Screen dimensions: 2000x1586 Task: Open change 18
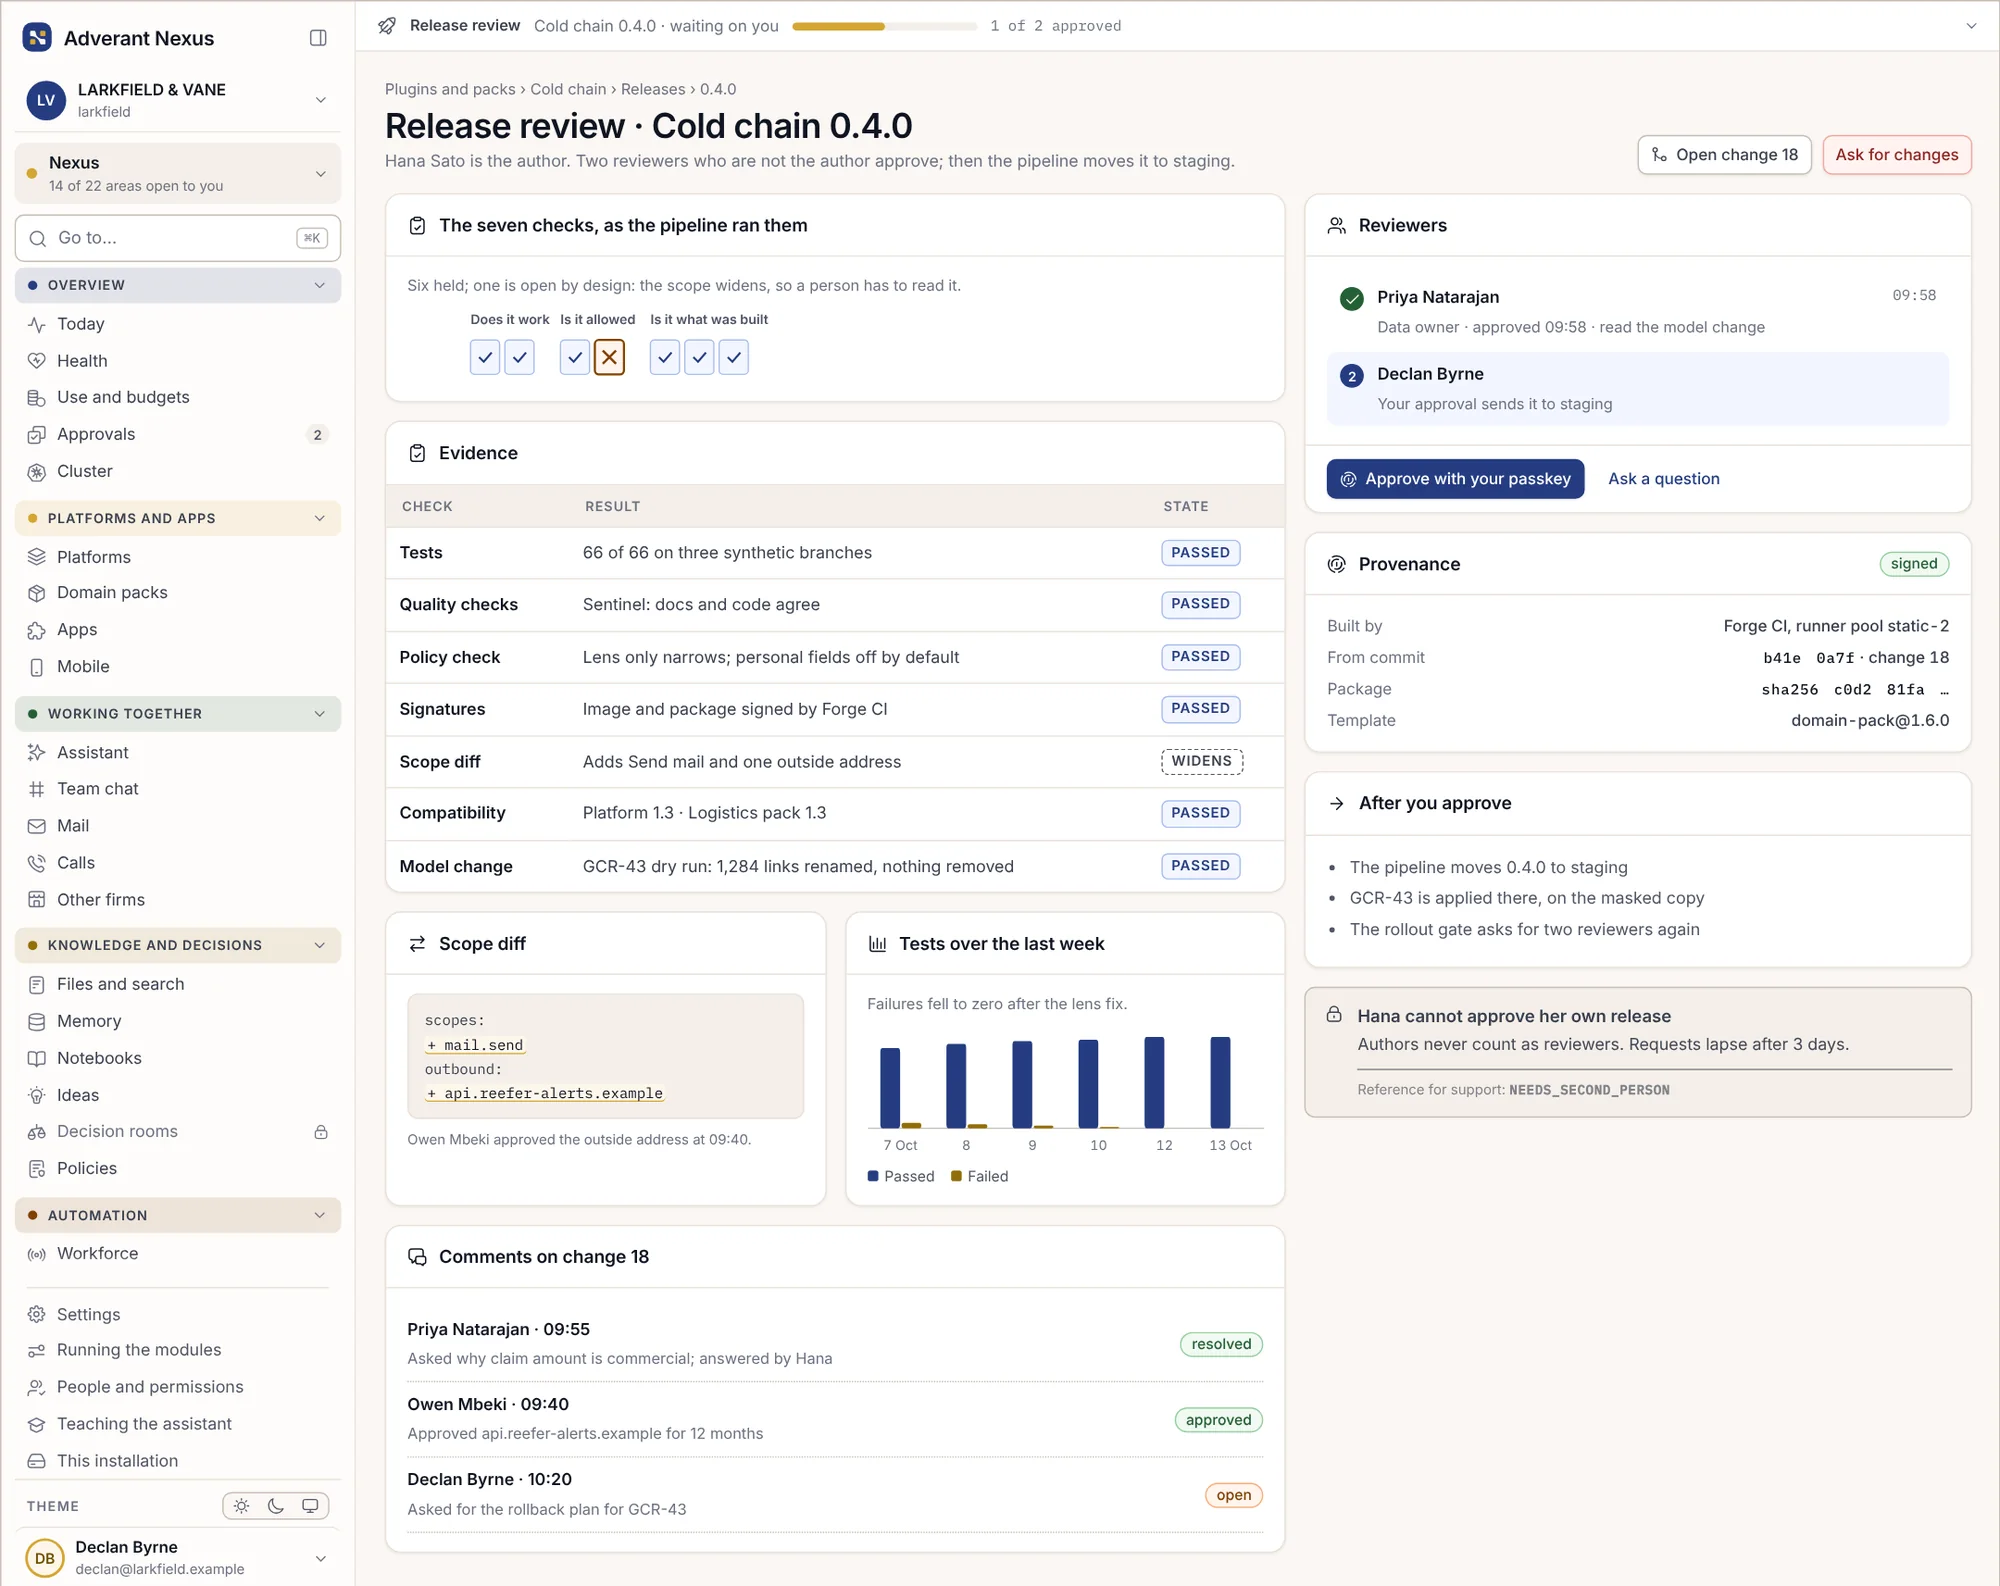click(1724, 155)
